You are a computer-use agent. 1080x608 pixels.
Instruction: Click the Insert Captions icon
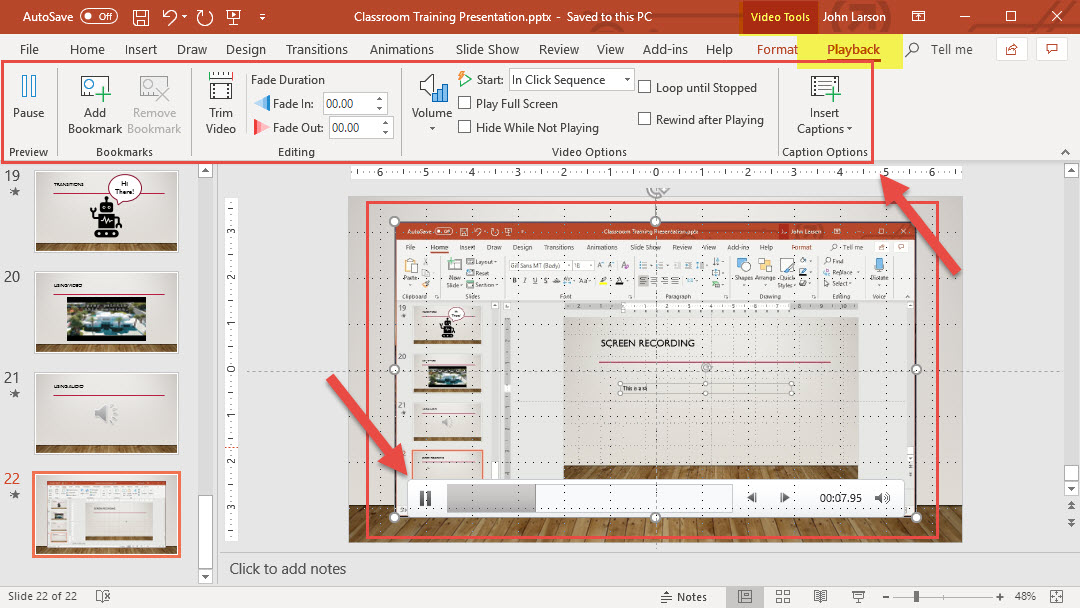[x=825, y=89]
